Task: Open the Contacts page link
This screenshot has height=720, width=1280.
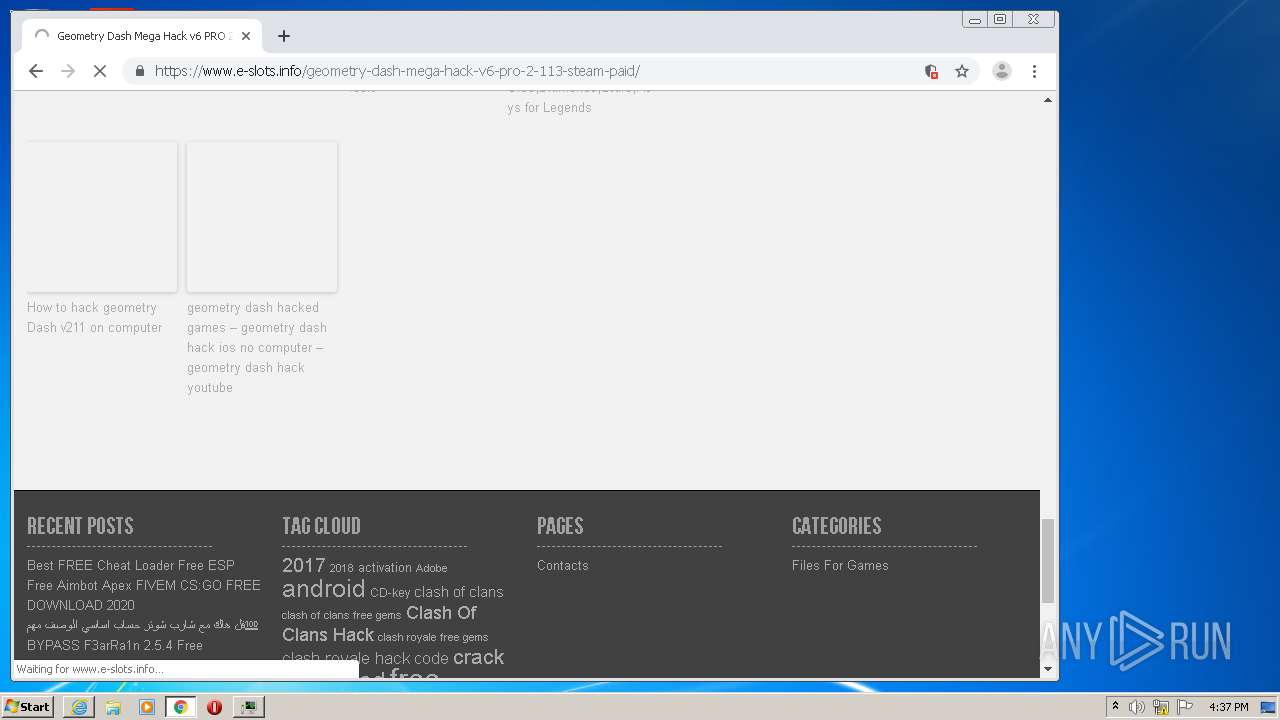Action: click(563, 566)
